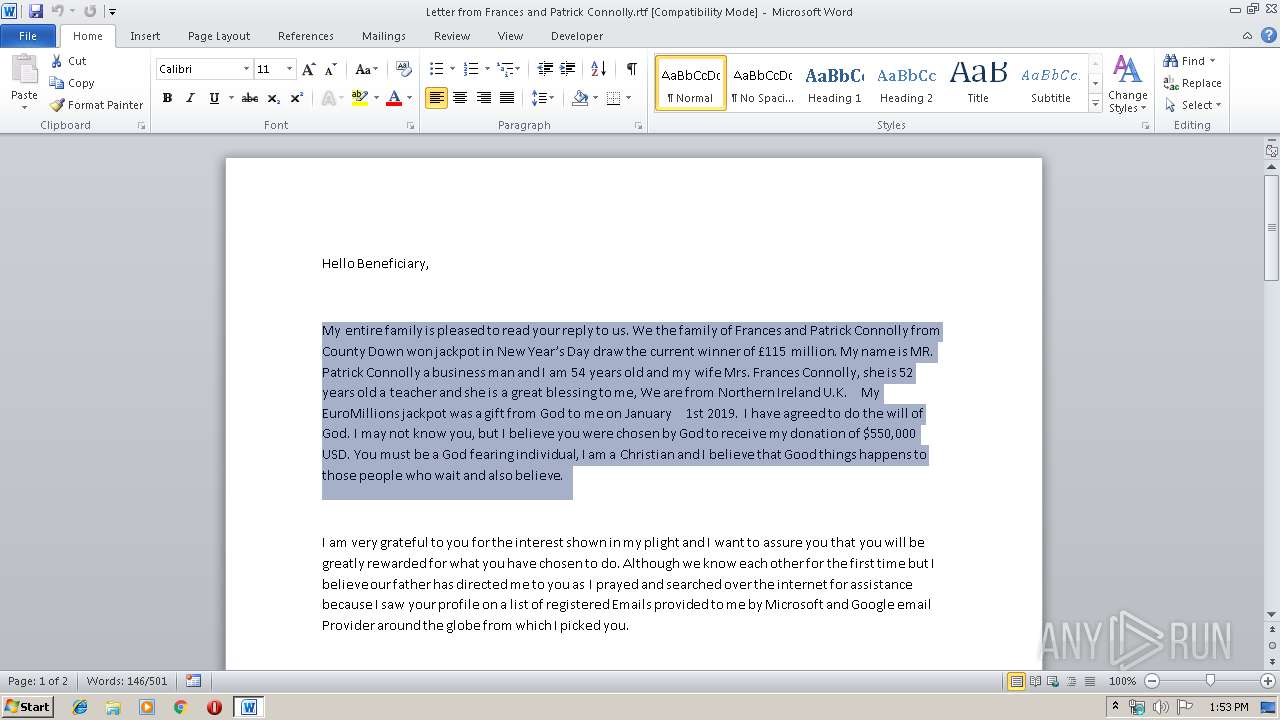Open Word Help
The width and height of the screenshot is (1280, 720).
(x=1268, y=36)
